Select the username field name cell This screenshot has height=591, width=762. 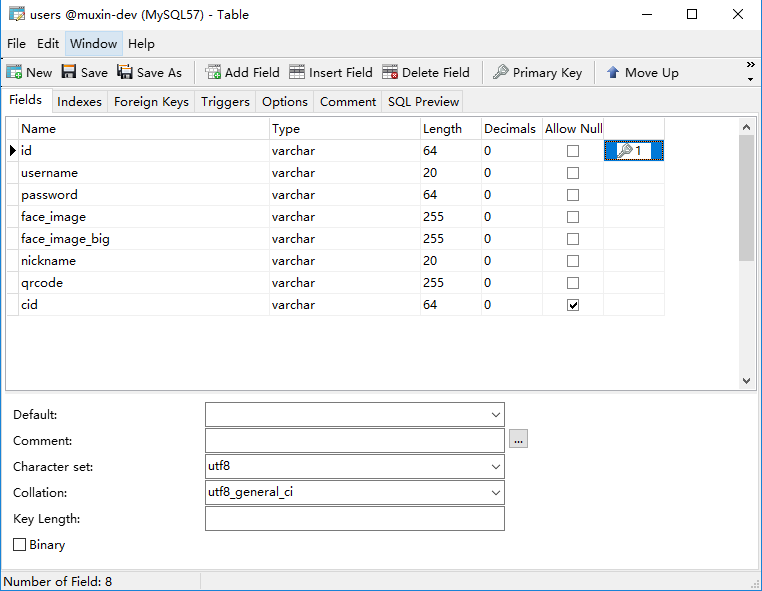(x=144, y=173)
